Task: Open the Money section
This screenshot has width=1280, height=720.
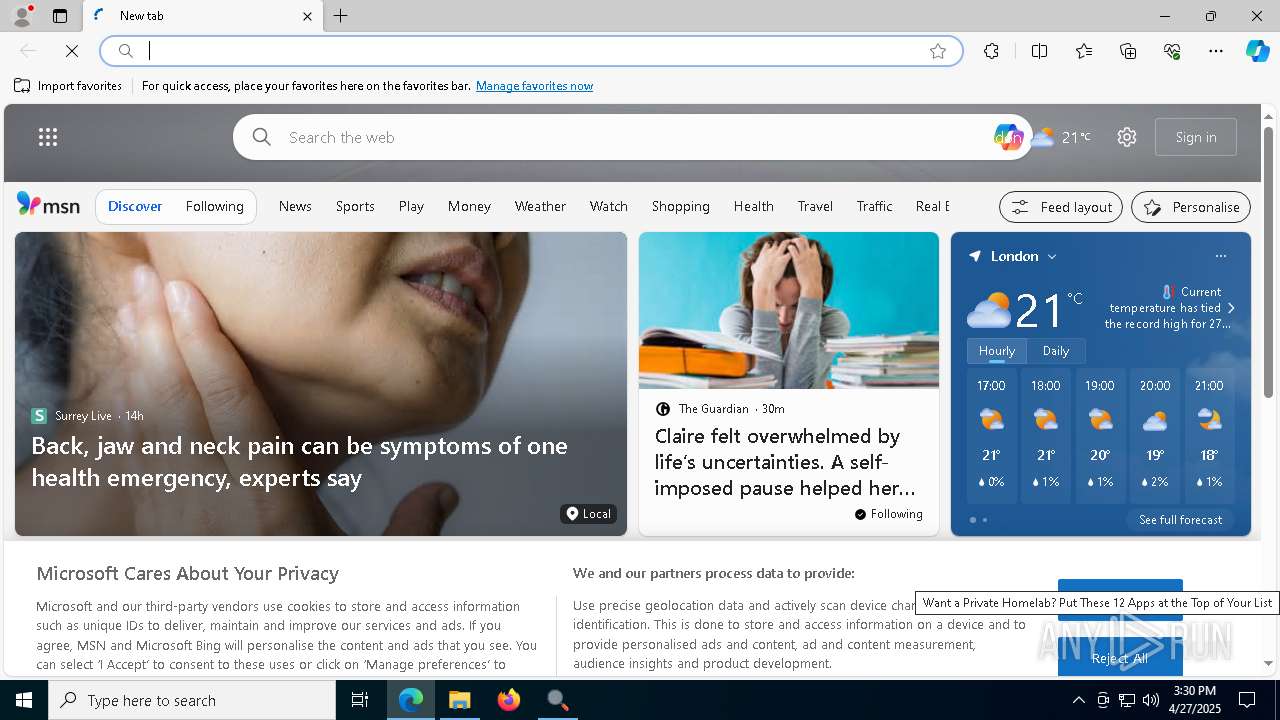Action: point(469,206)
